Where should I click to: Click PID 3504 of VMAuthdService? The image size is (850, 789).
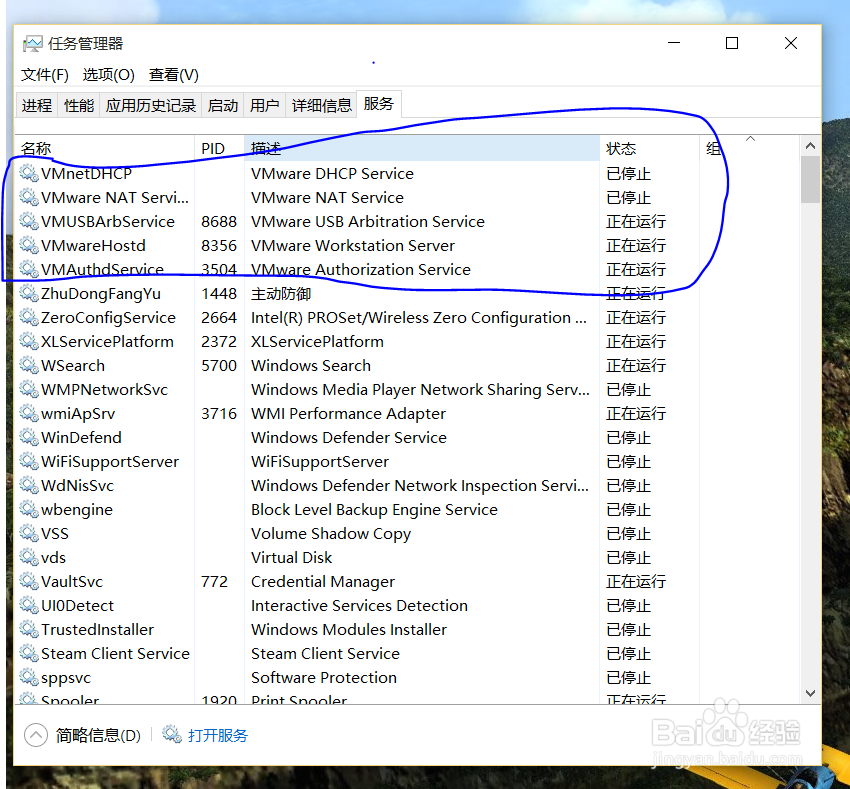219,270
